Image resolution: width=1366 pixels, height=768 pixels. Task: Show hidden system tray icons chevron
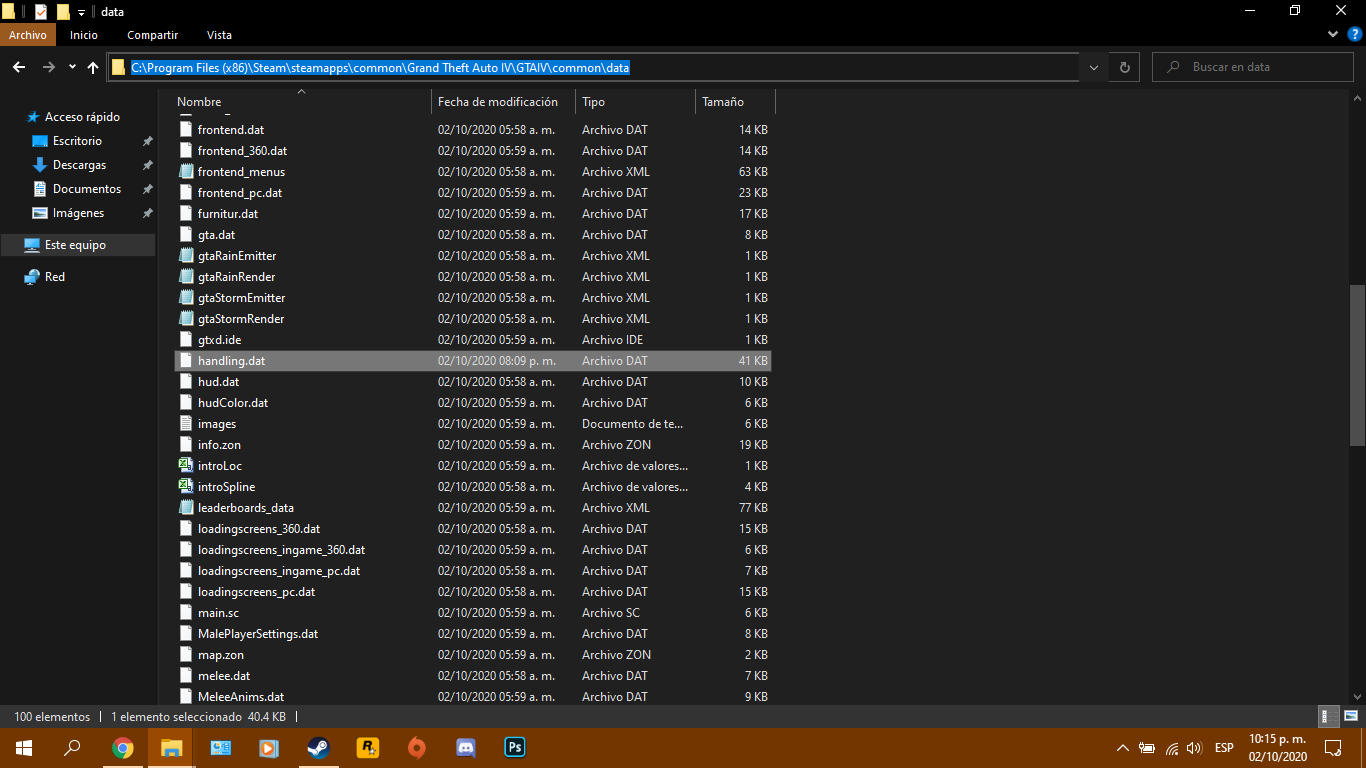(x=1123, y=748)
